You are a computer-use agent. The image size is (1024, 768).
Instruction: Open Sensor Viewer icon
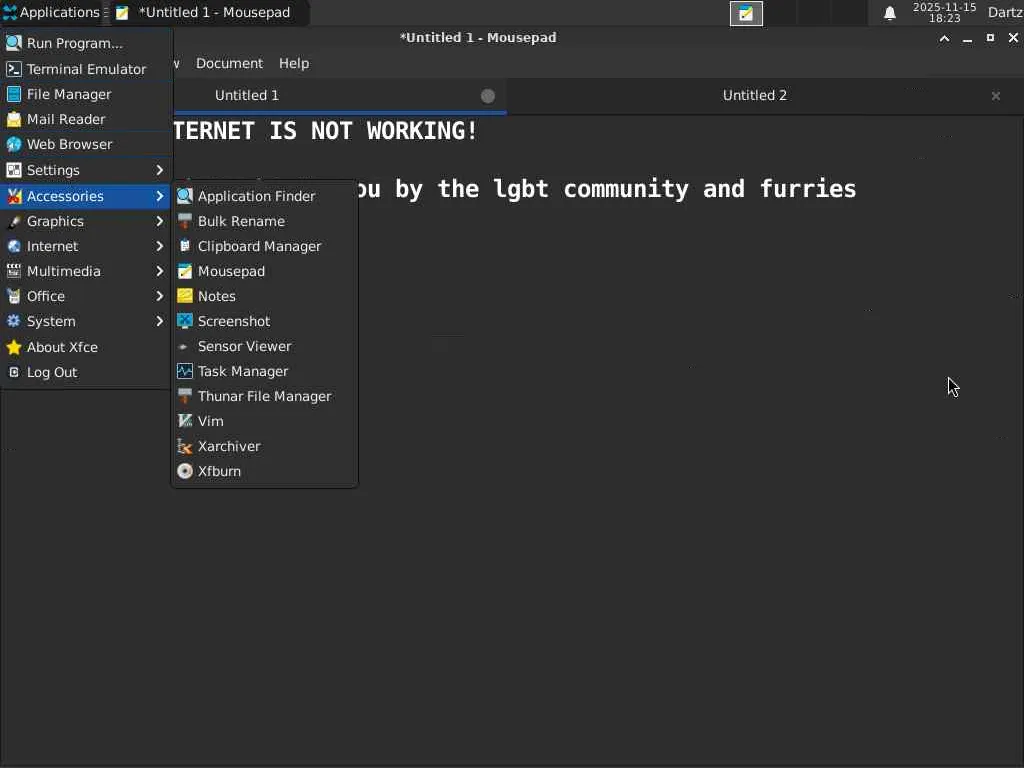pos(184,347)
